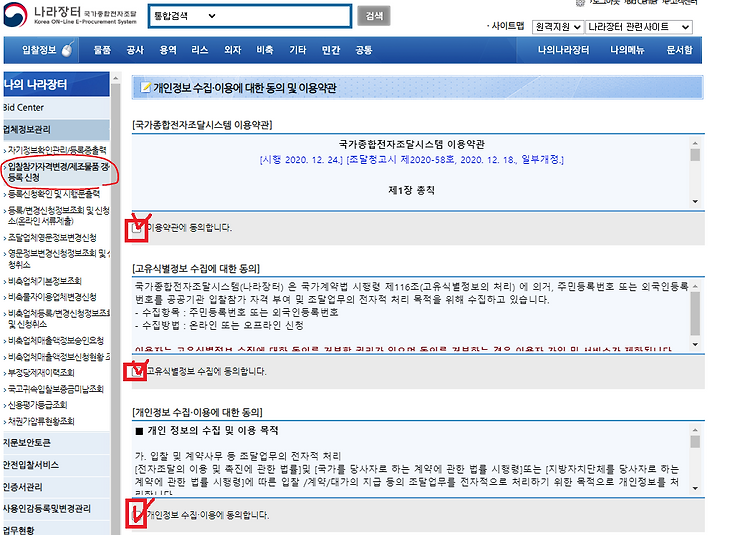Viewport: 750px width, 535px height.
Task: Open the 비축 menu item
Action: pyautogui.click(x=265, y=50)
